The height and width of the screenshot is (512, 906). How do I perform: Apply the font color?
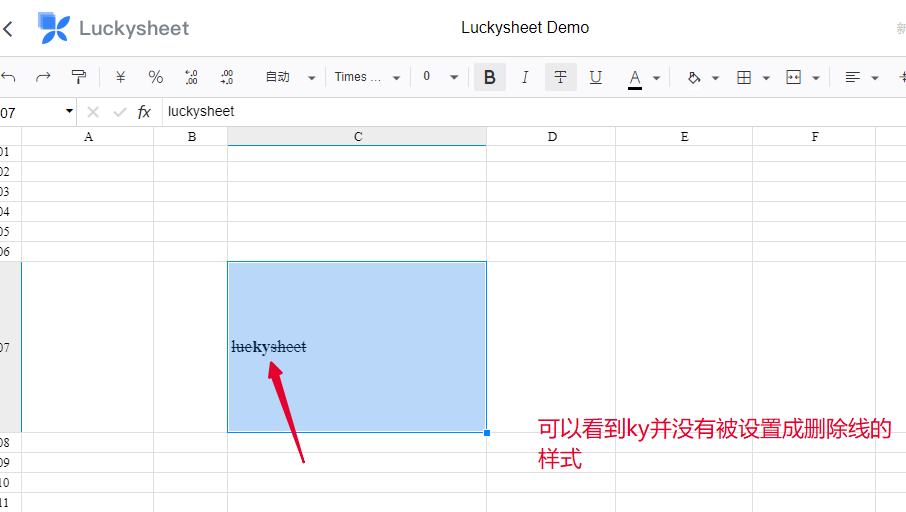click(635, 78)
